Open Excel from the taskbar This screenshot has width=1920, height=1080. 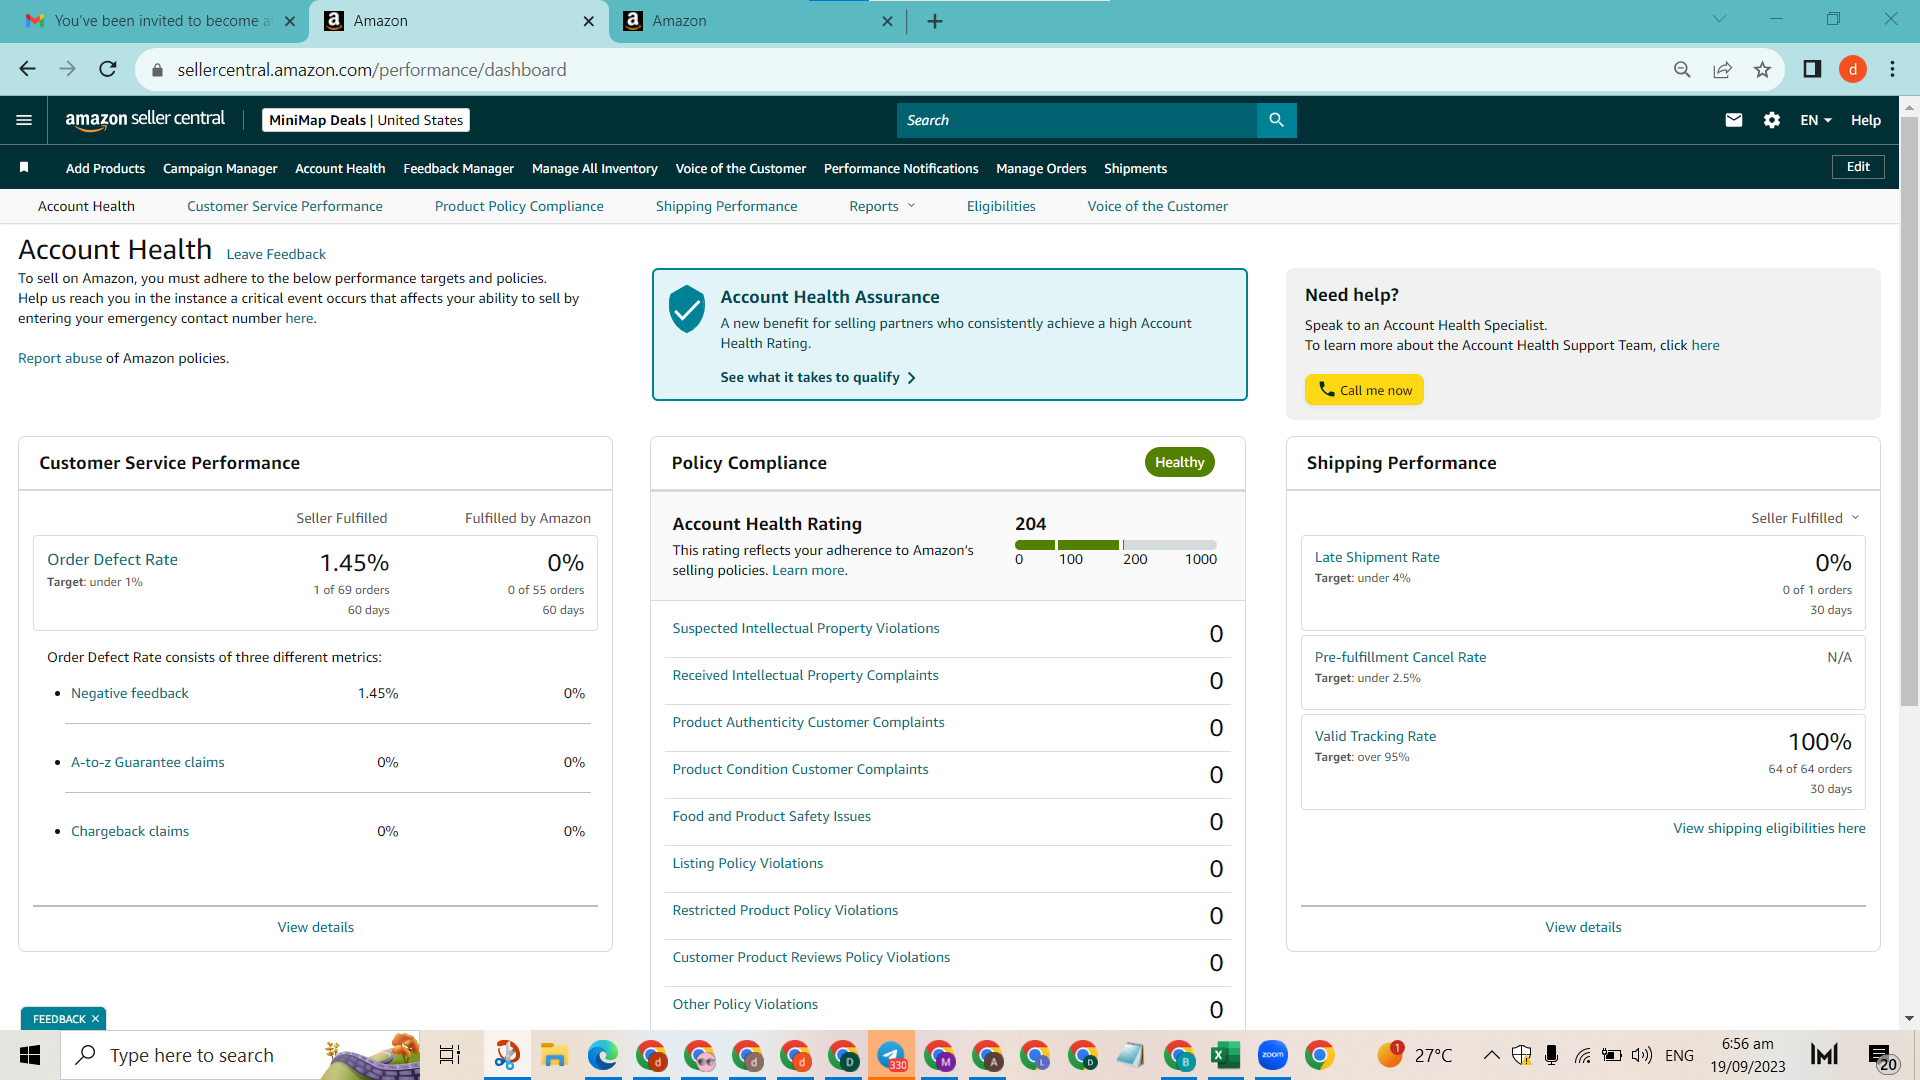1225,1055
